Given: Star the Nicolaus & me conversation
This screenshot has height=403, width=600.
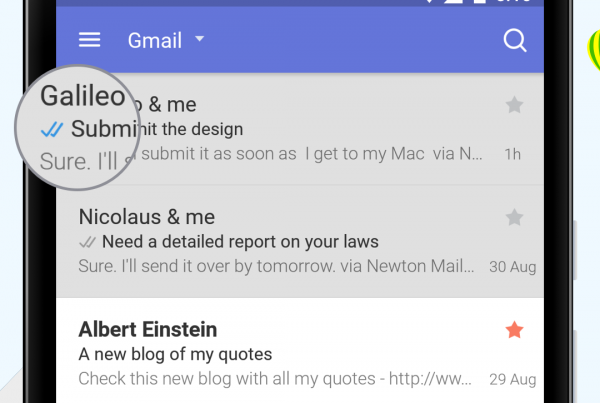Looking at the screenshot, I should pos(514,217).
